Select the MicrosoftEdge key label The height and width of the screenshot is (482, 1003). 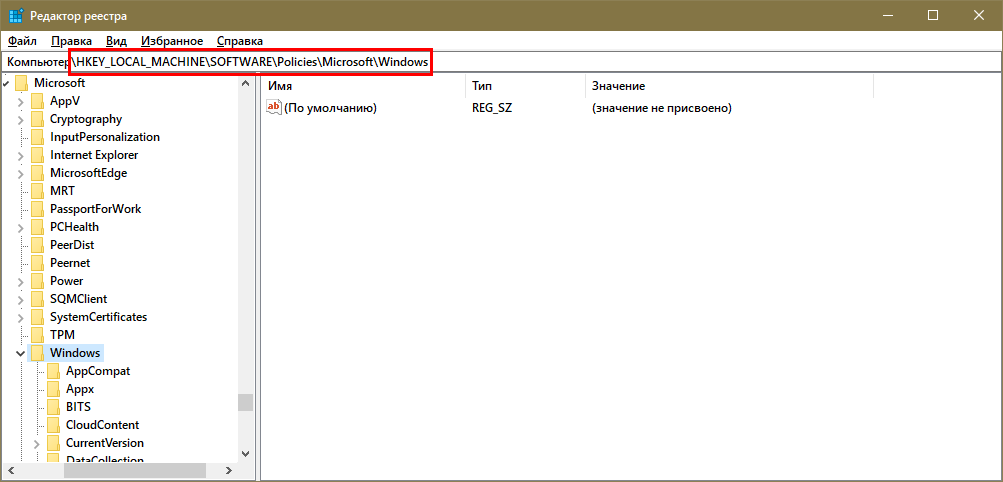pyautogui.click(x=88, y=173)
